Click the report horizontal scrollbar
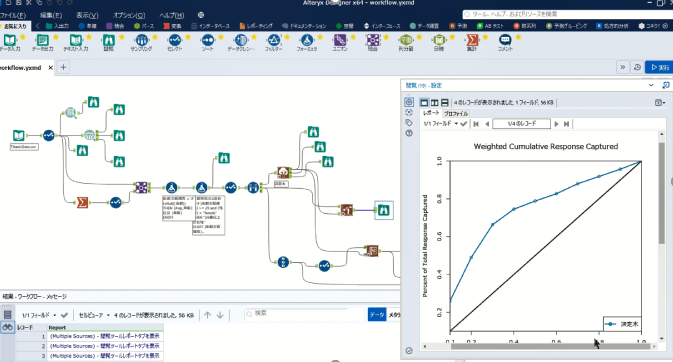The image size is (673, 362). (551, 347)
